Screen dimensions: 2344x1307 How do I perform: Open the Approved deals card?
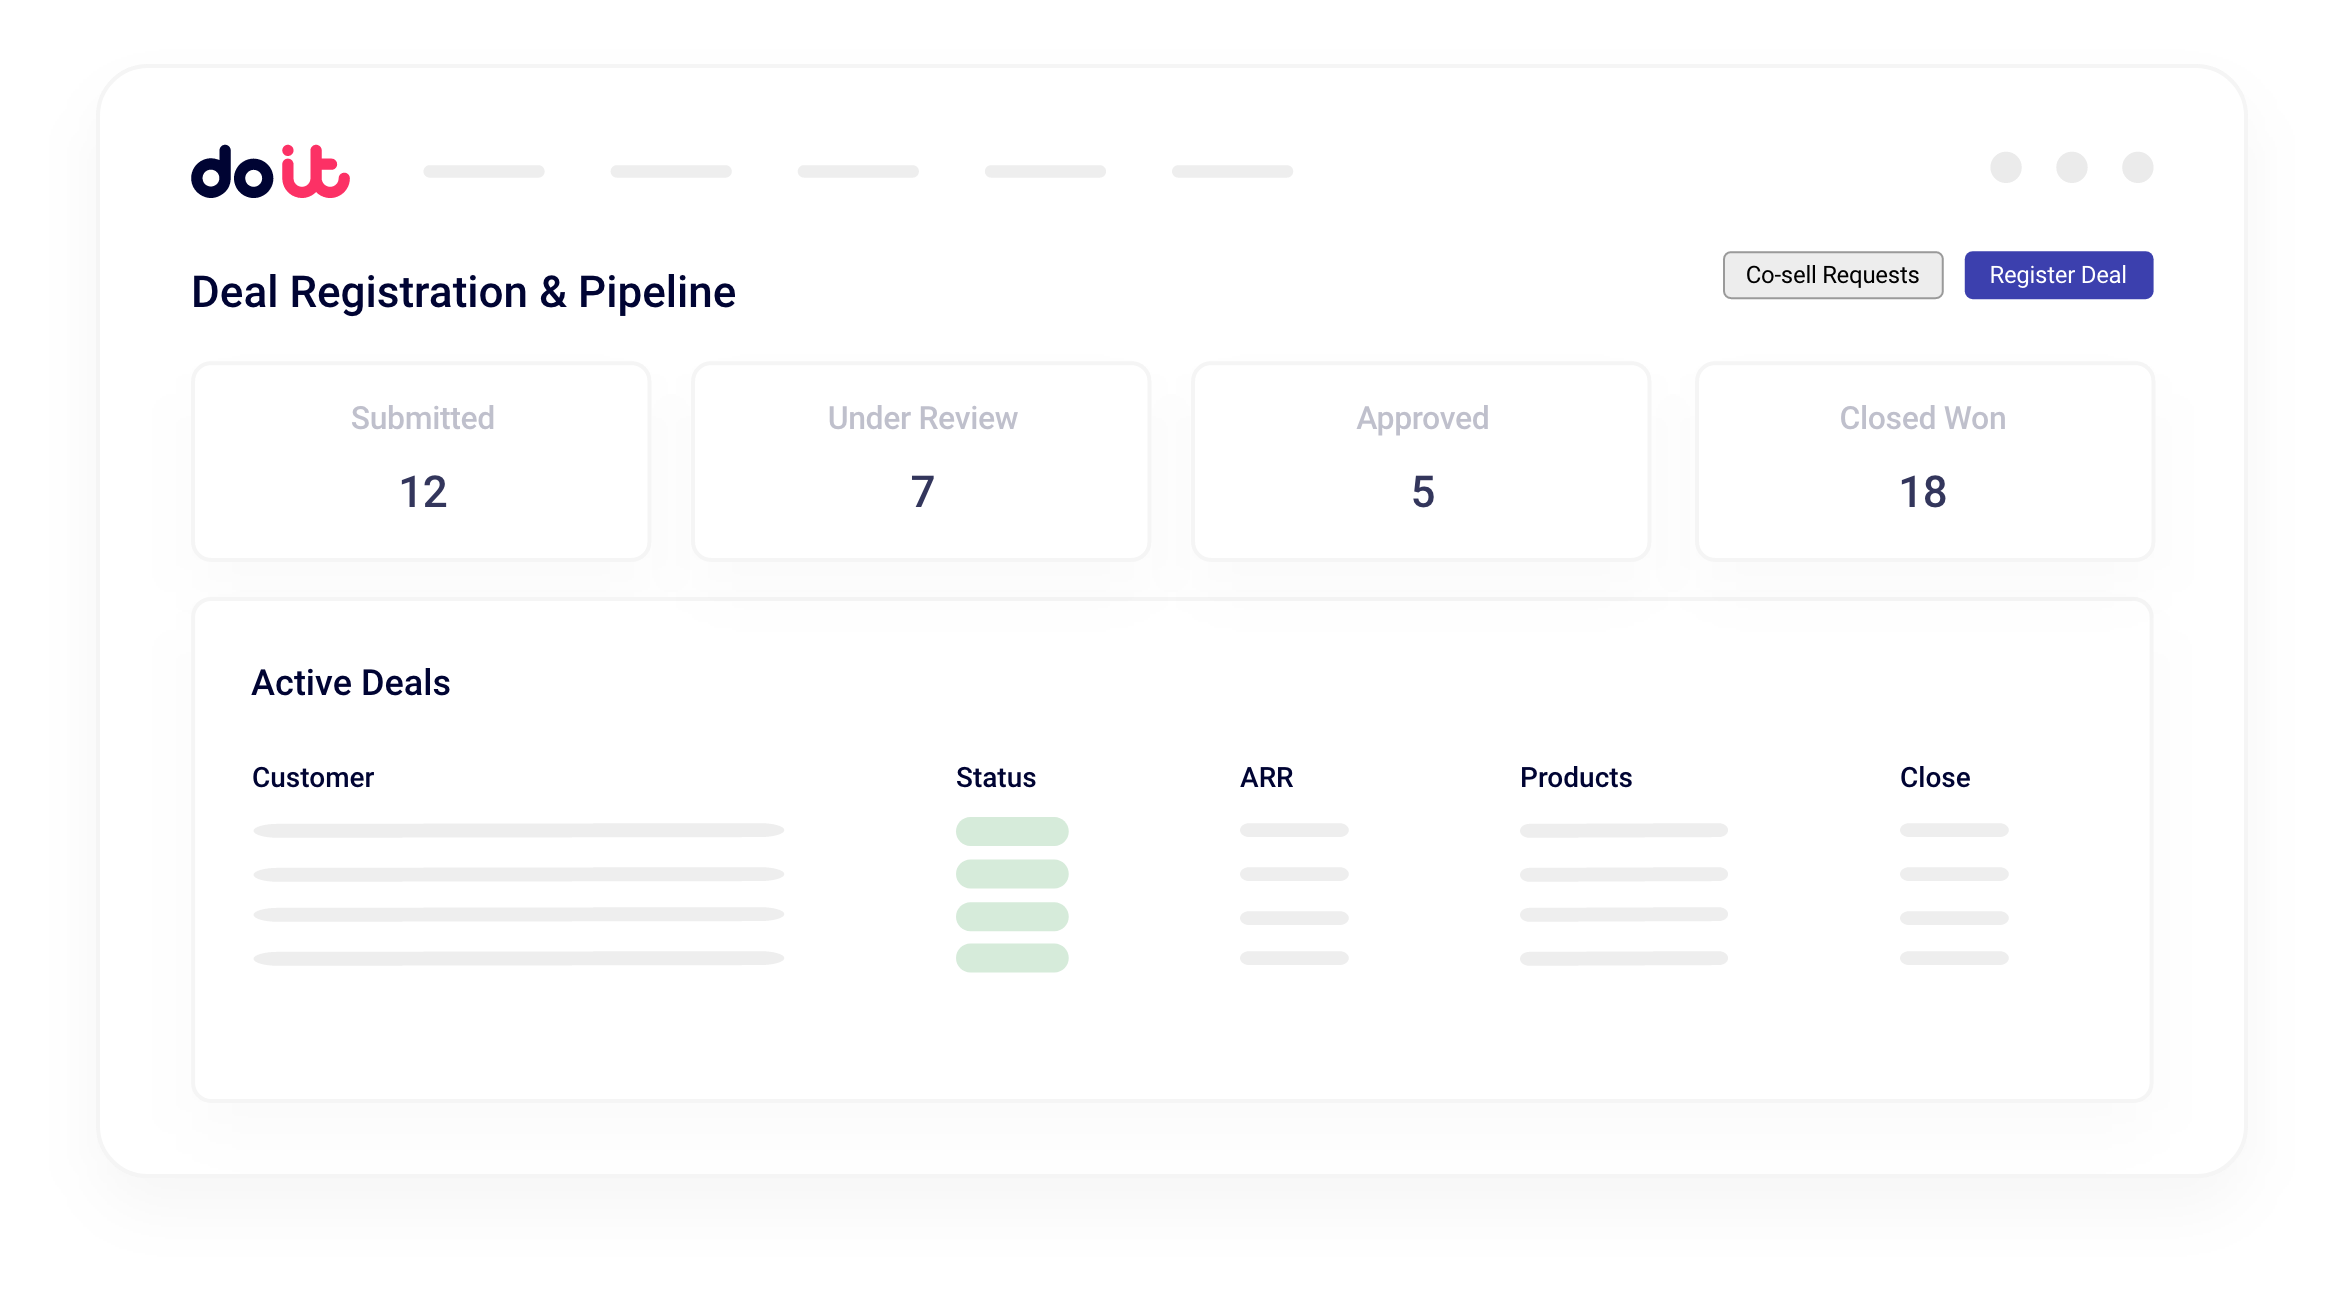(x=1421, y=461)
